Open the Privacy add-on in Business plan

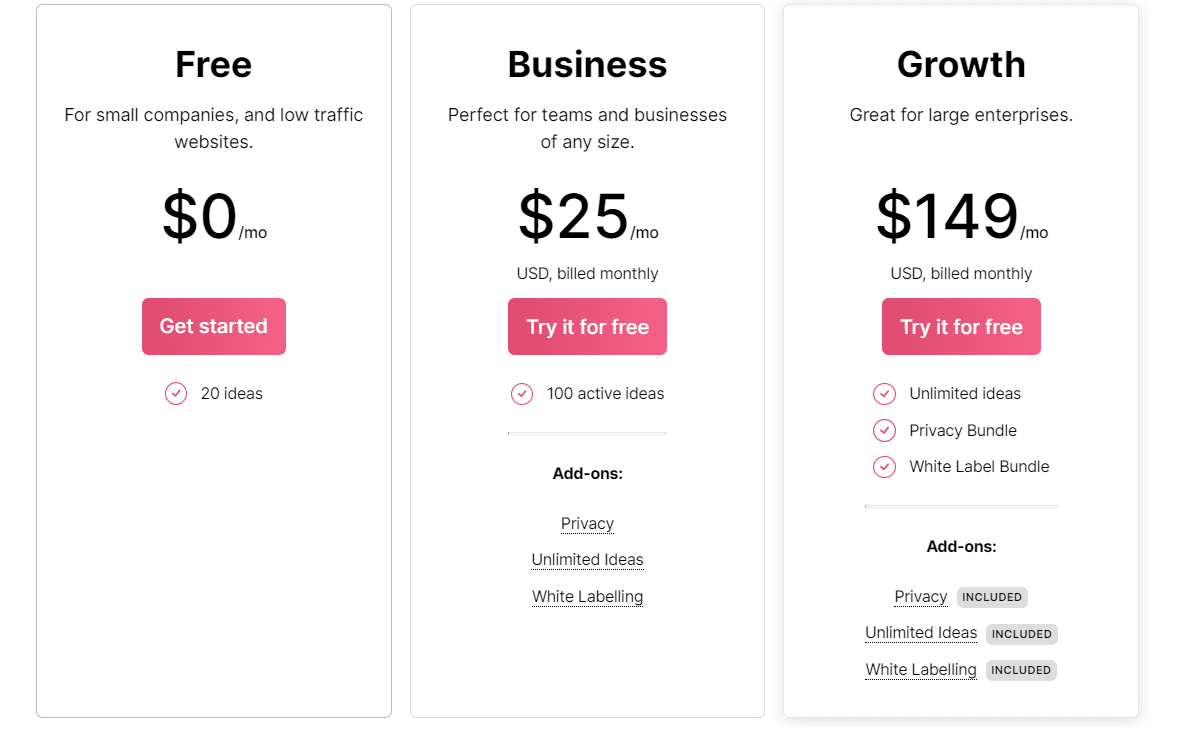pyautogui.click(x=587, y=523)
